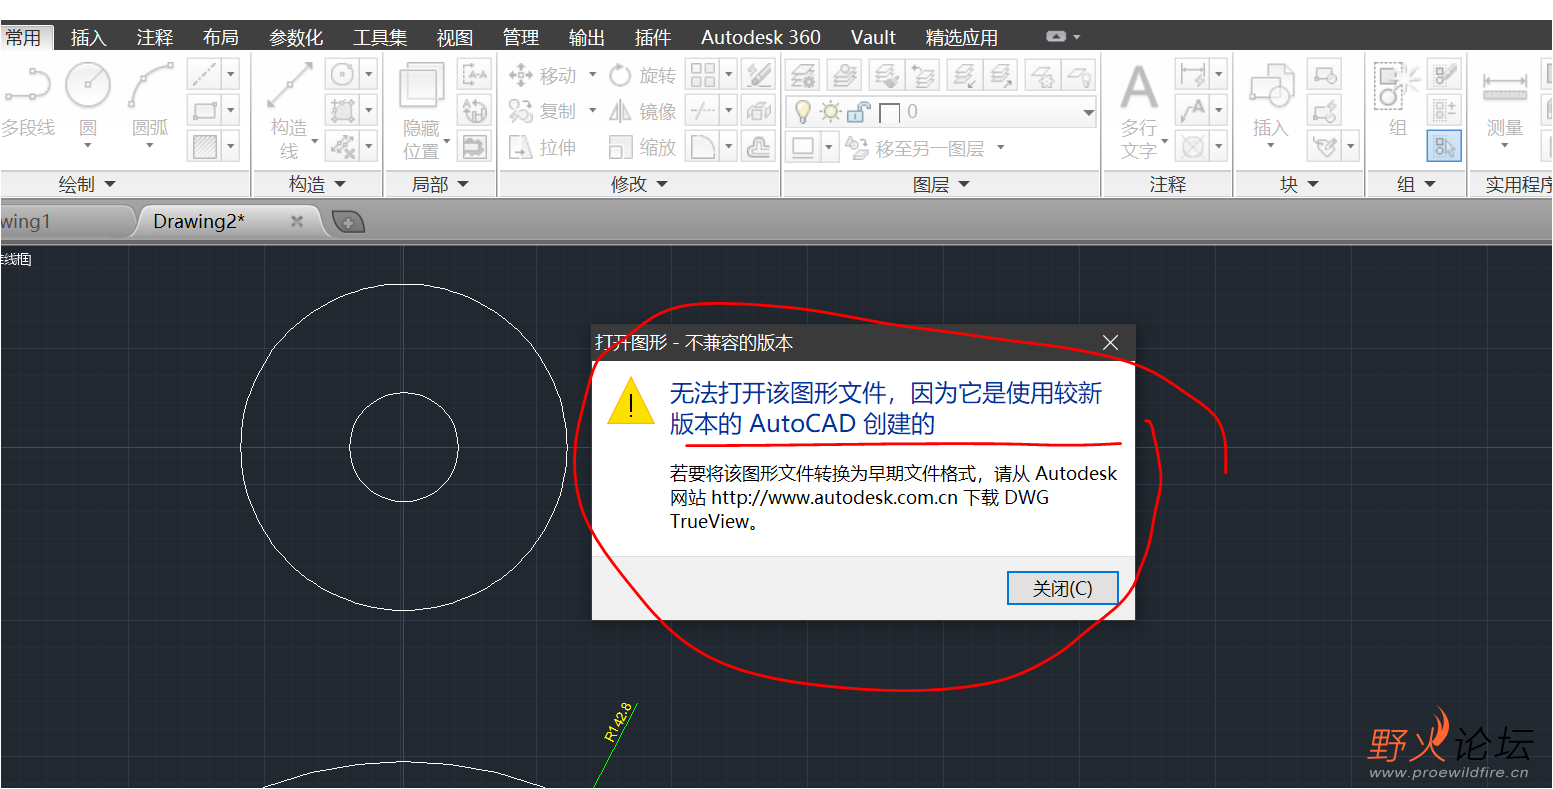Click the rectangular array icon

pos(703,75)
